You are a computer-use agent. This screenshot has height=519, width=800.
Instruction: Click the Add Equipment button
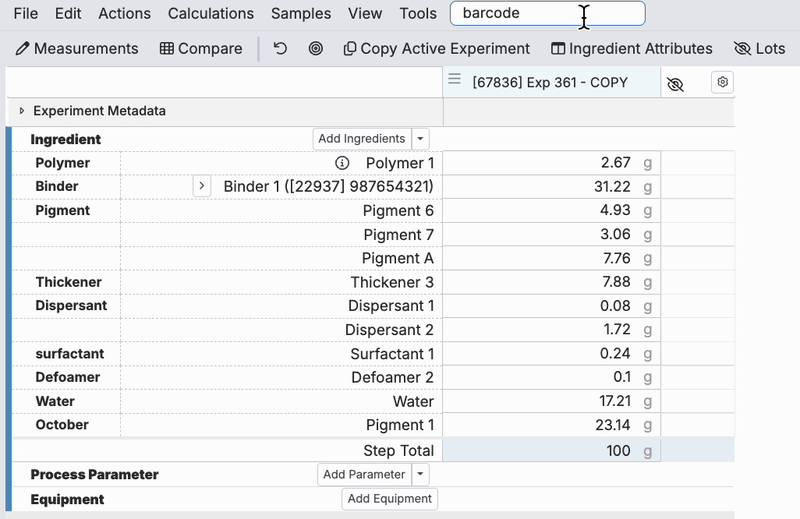pyautogui.click(x=390, y=499)
